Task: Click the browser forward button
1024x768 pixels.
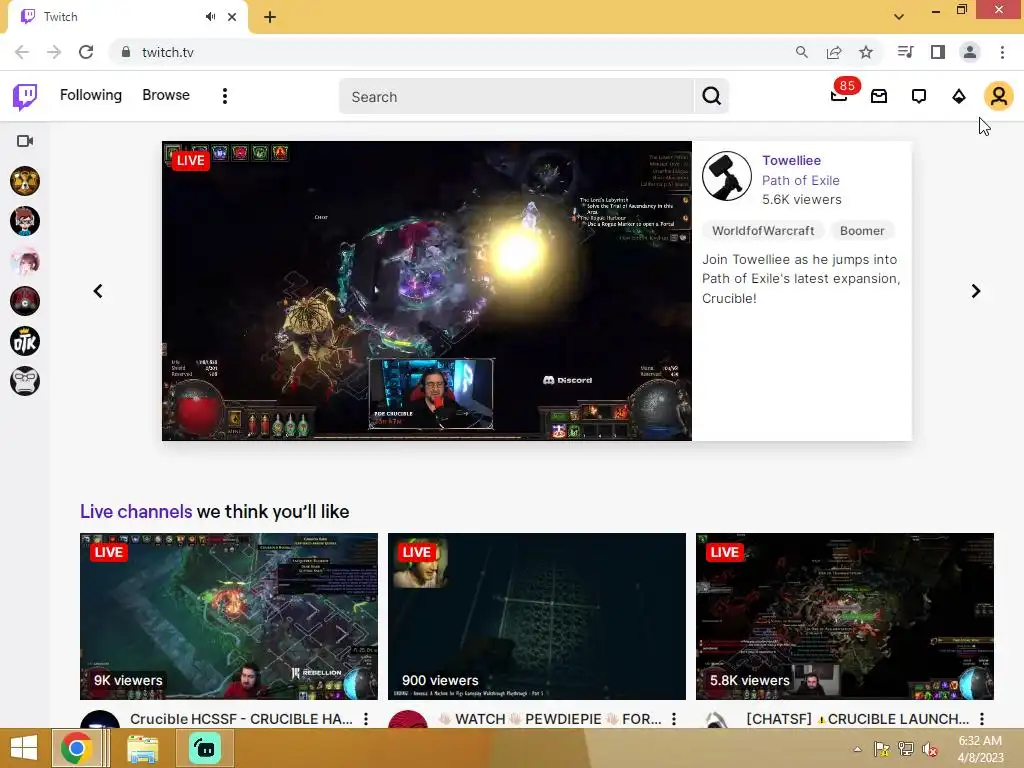Action: coord(54,52)
